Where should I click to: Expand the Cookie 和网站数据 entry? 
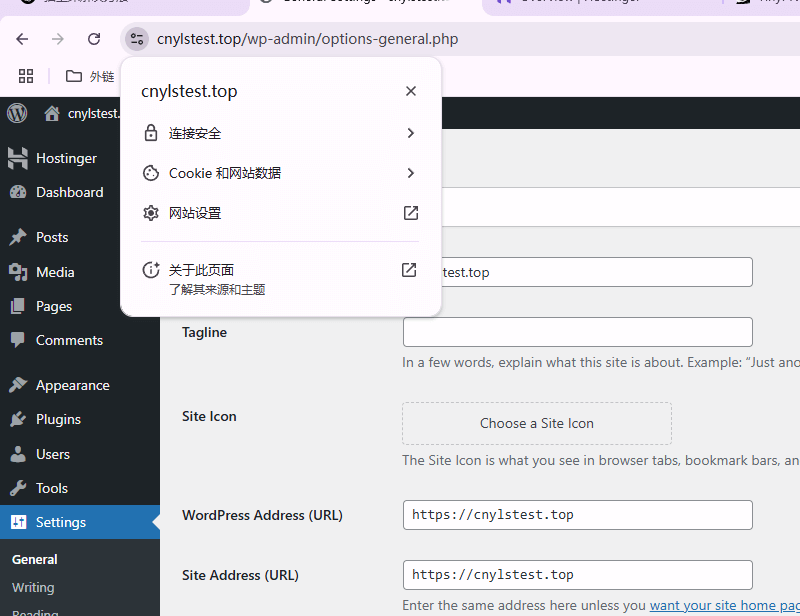[x=280, y=173]
